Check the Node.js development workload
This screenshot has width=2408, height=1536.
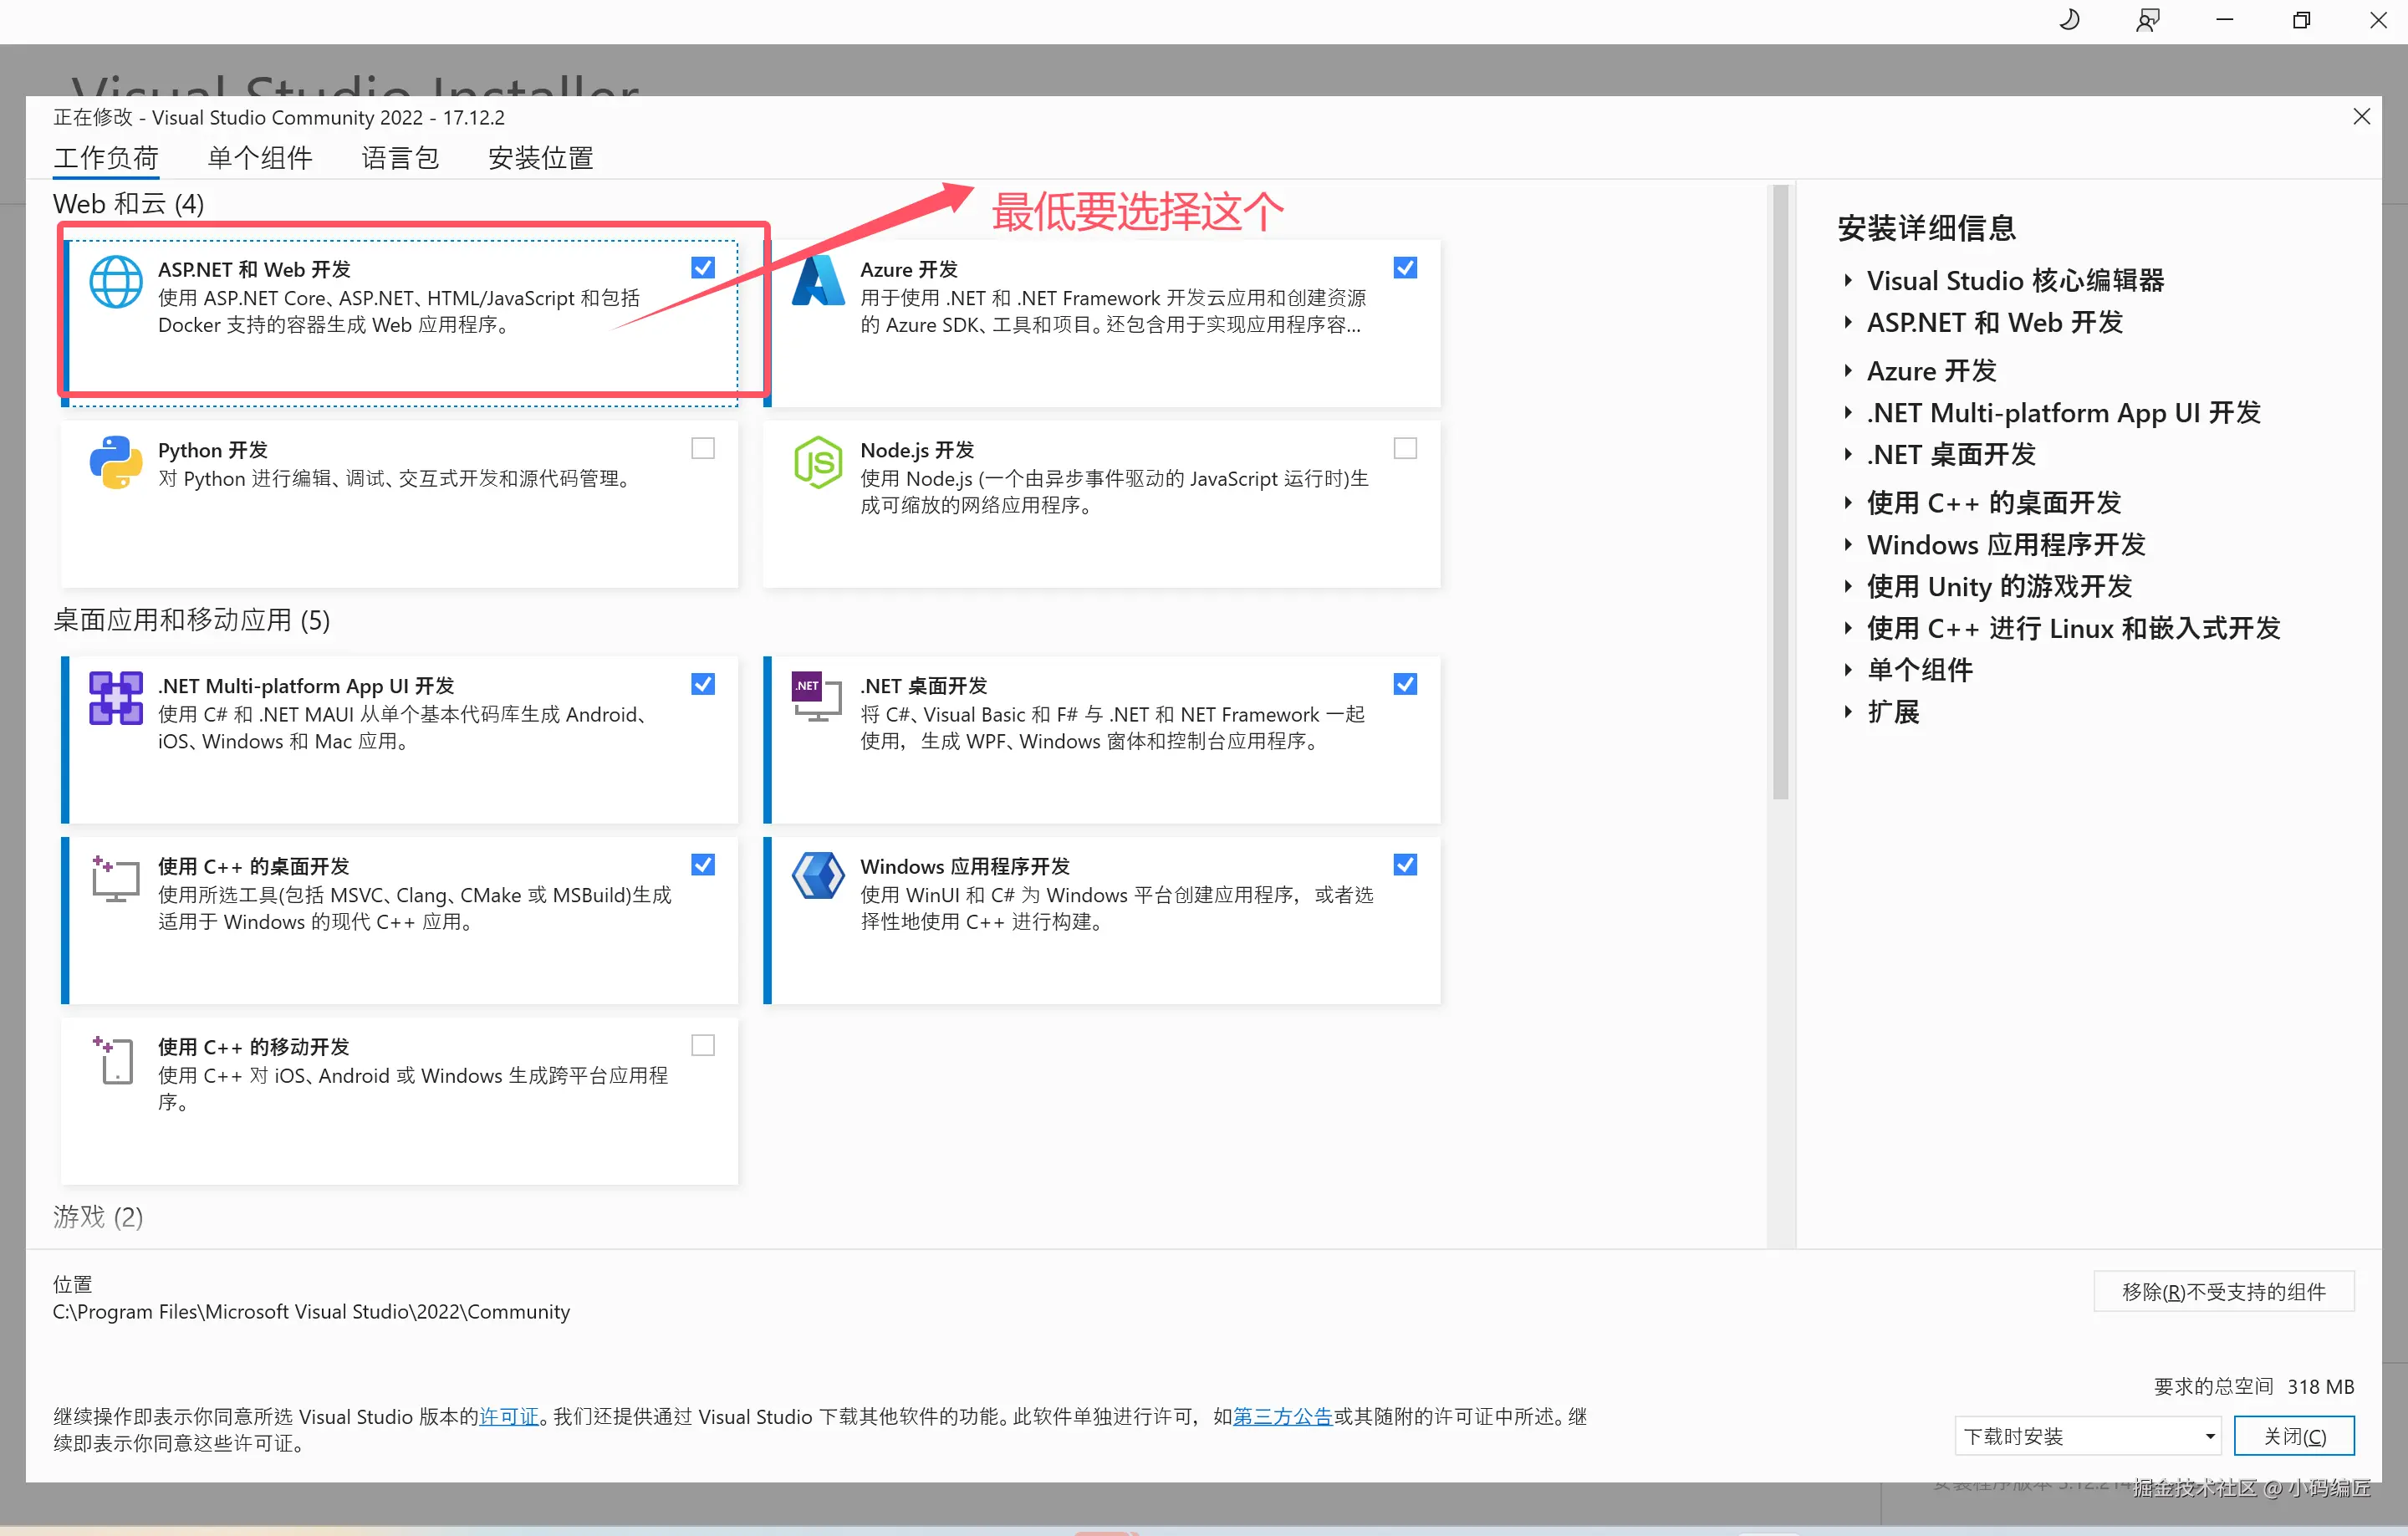(x=1405, y=448)
